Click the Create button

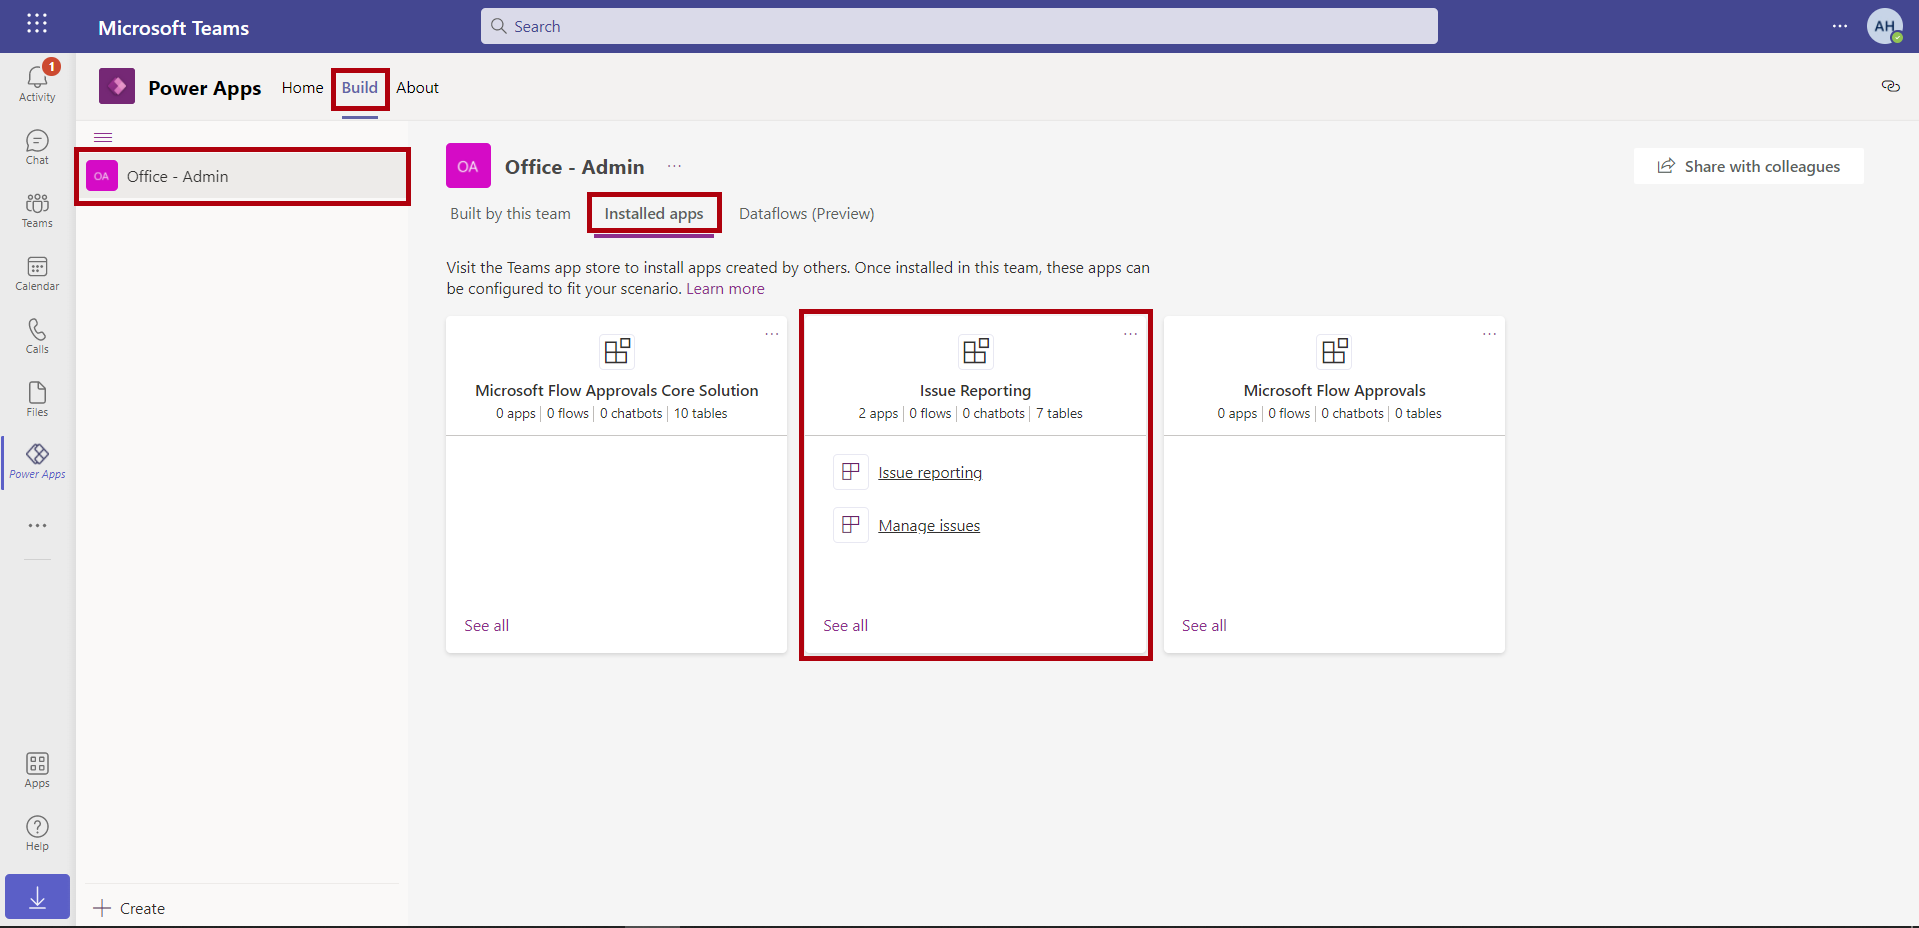click(x=129, y=908)
